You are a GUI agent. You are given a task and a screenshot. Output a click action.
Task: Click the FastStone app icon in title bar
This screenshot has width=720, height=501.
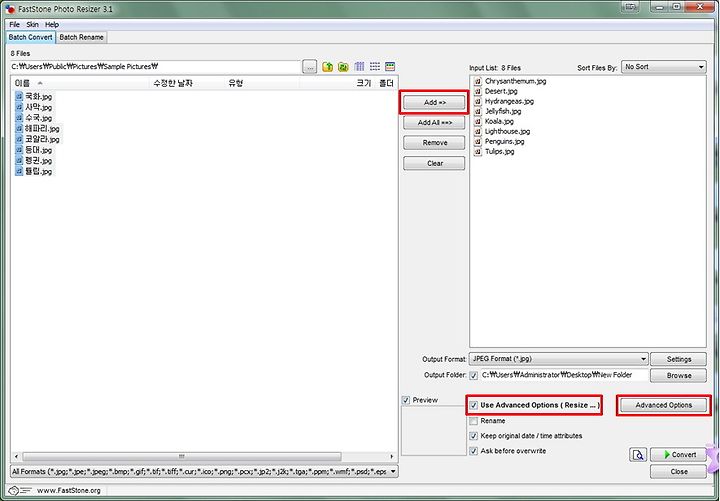pos(10,9)
